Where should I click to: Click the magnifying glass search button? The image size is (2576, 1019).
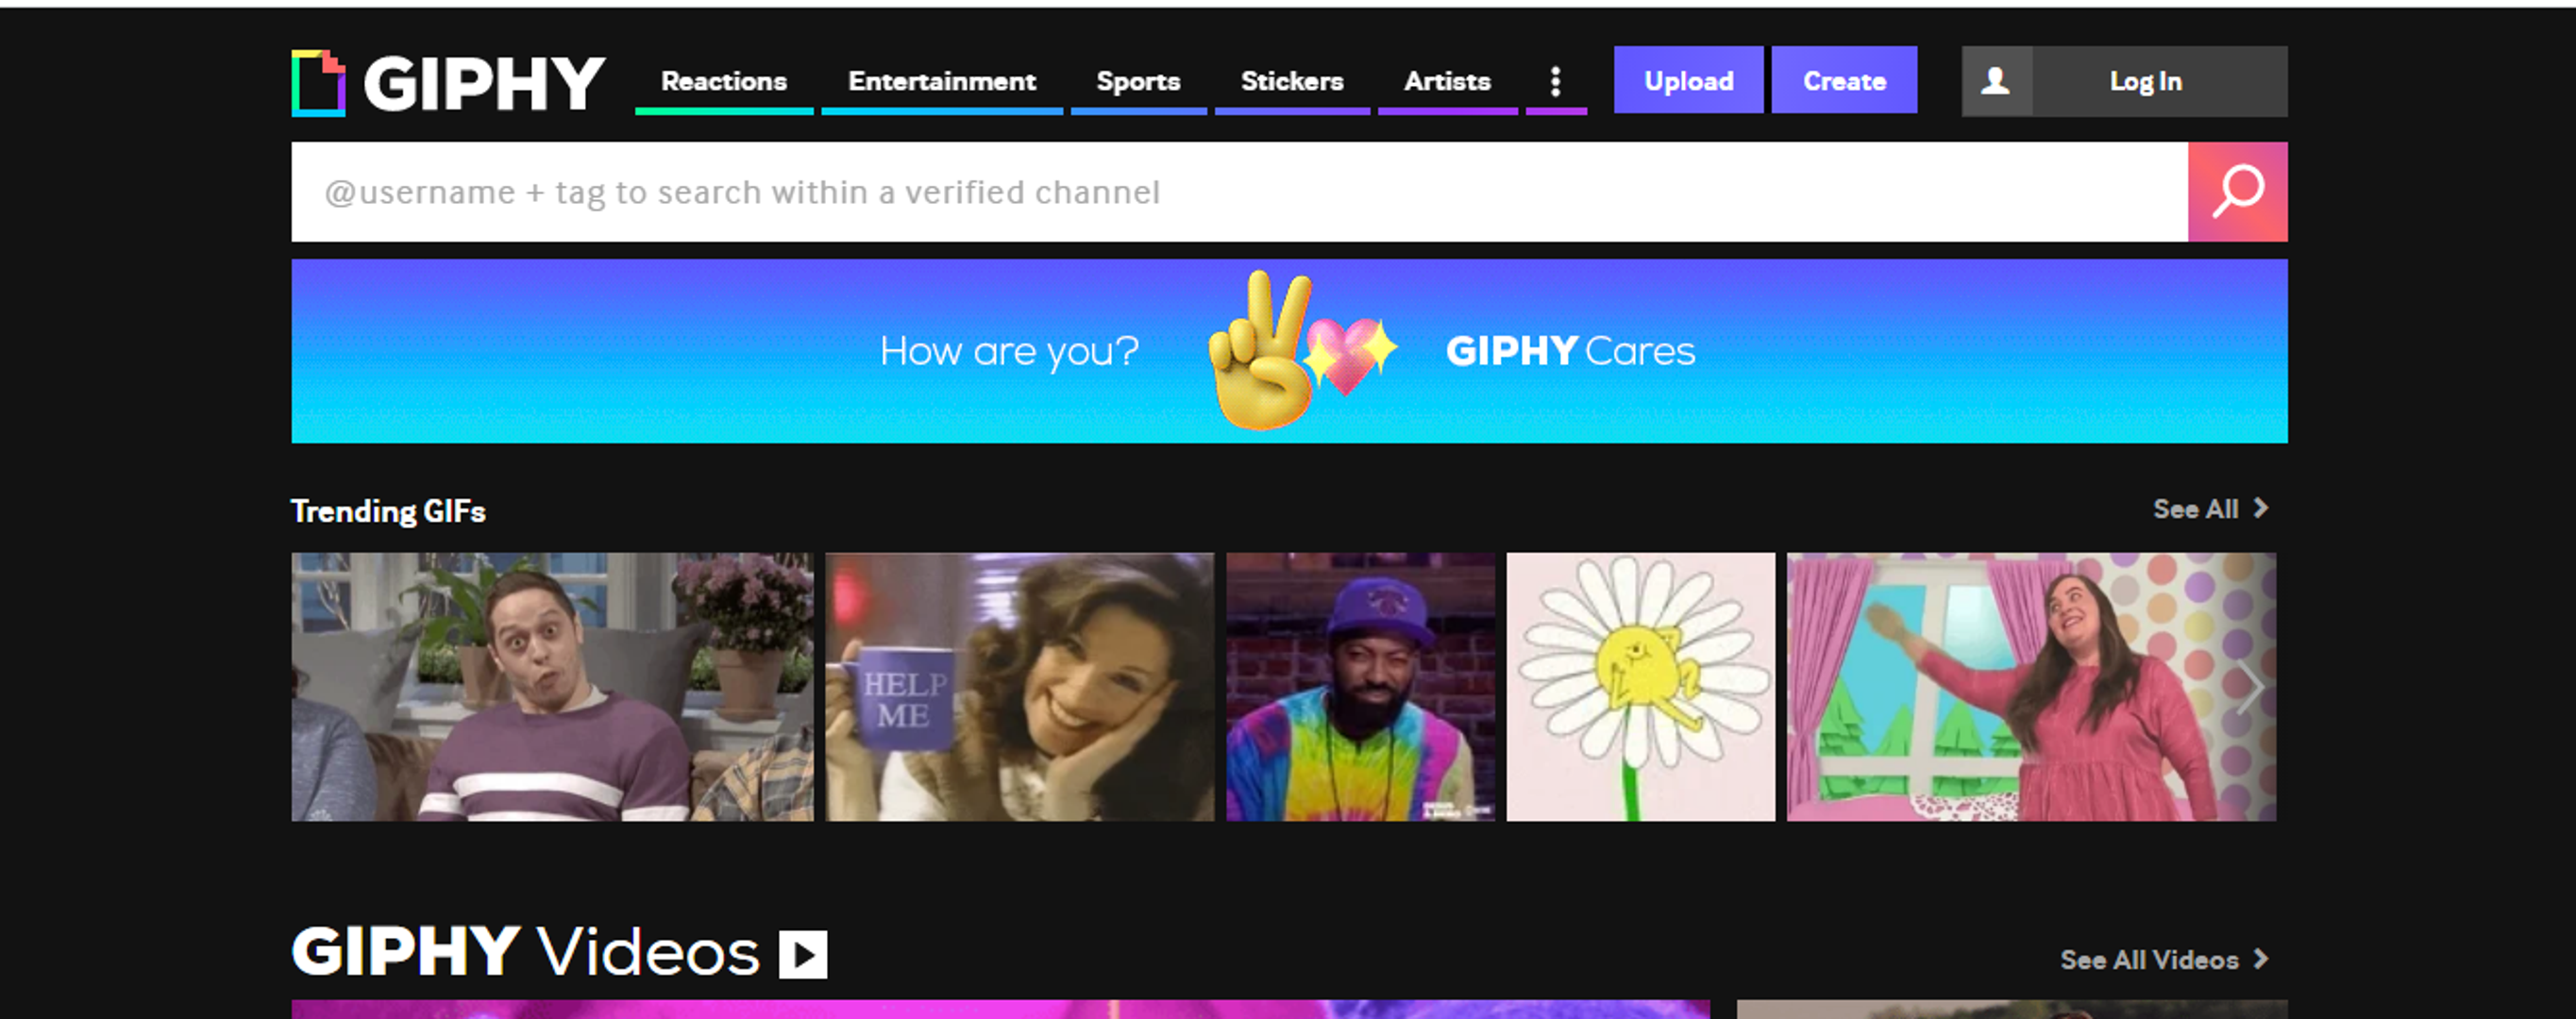click(x=2236, y=191)
